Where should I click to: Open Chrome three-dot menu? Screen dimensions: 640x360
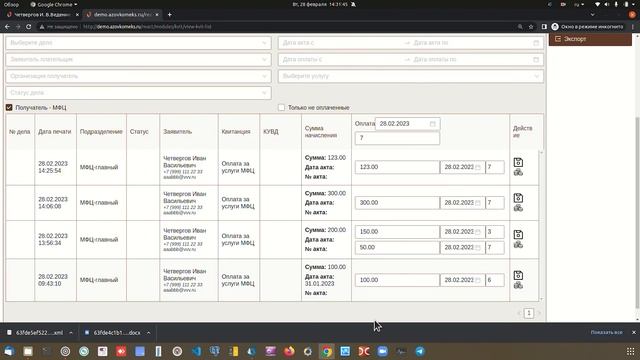click(633, 27)
